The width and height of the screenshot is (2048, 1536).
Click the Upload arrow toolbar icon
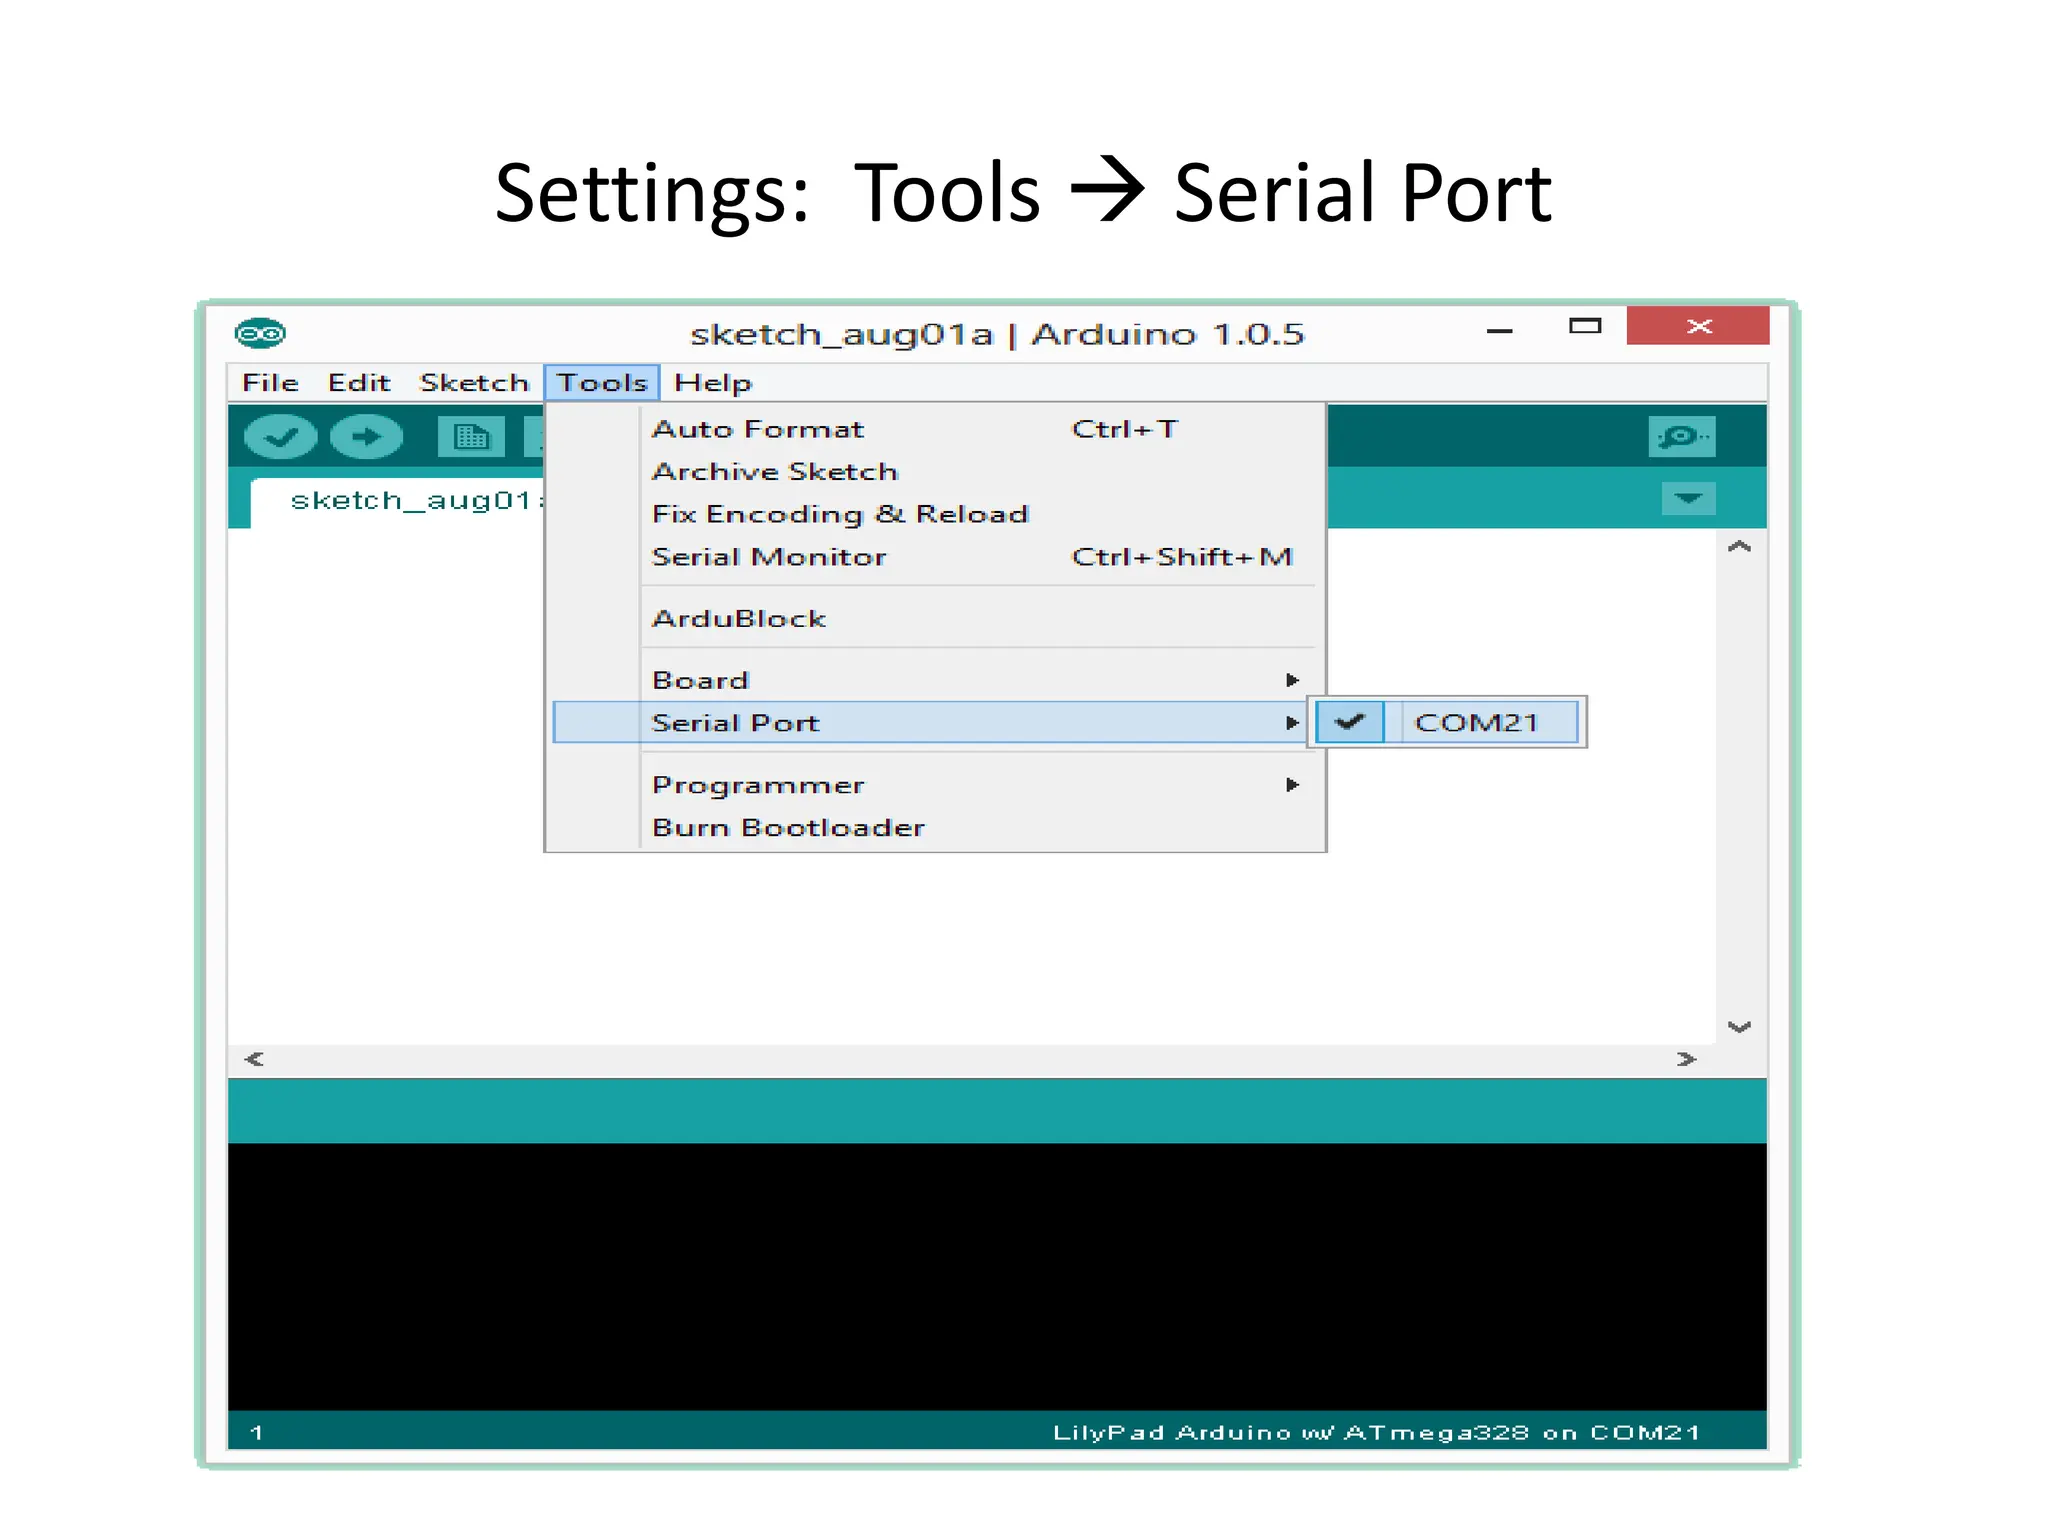click(367, 437)
